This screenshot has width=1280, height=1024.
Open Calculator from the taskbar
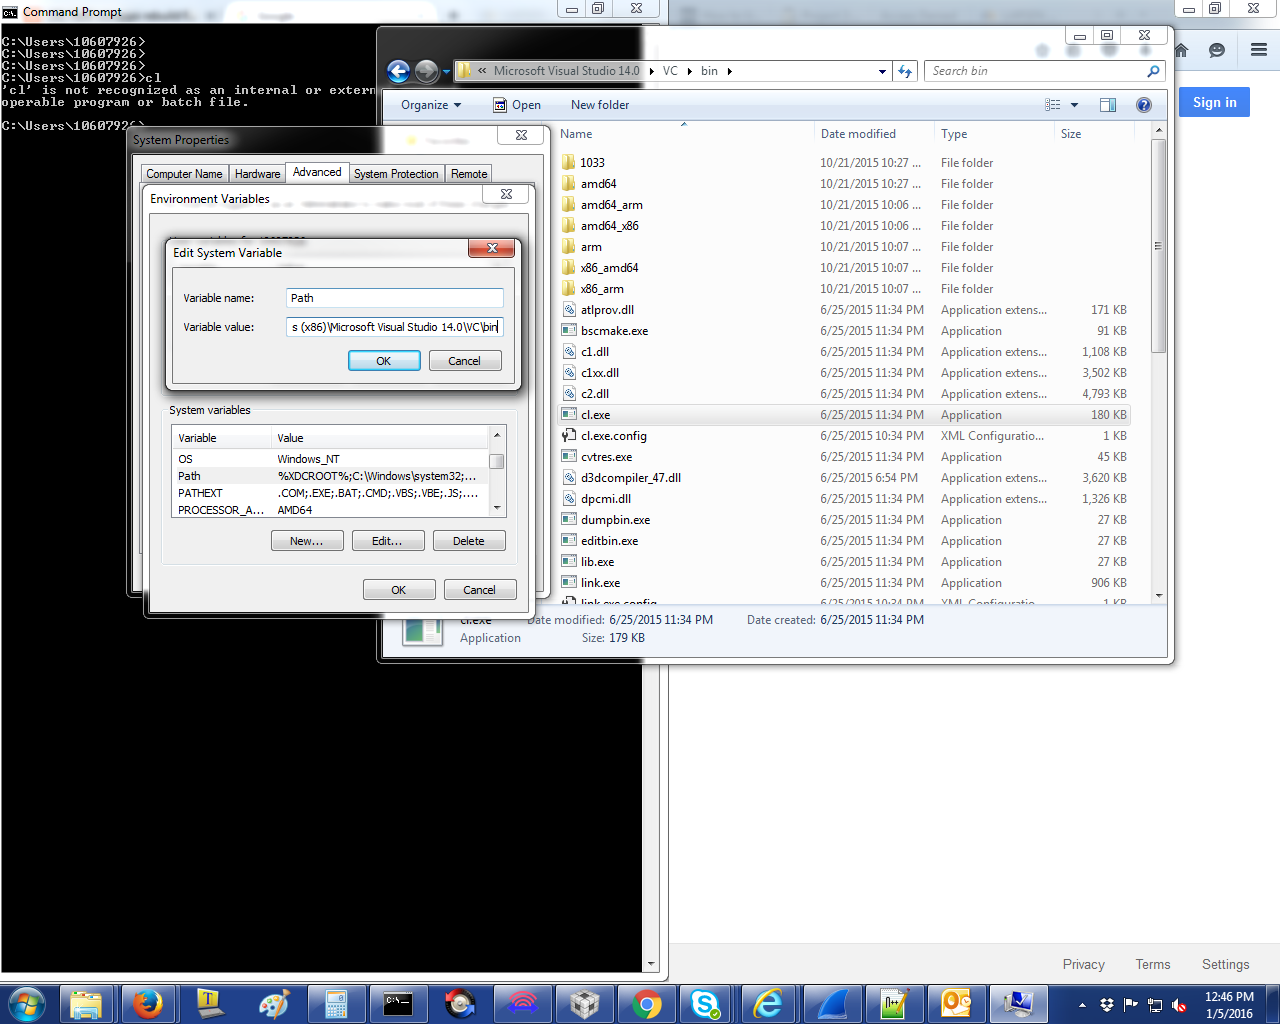[335, 1004]
